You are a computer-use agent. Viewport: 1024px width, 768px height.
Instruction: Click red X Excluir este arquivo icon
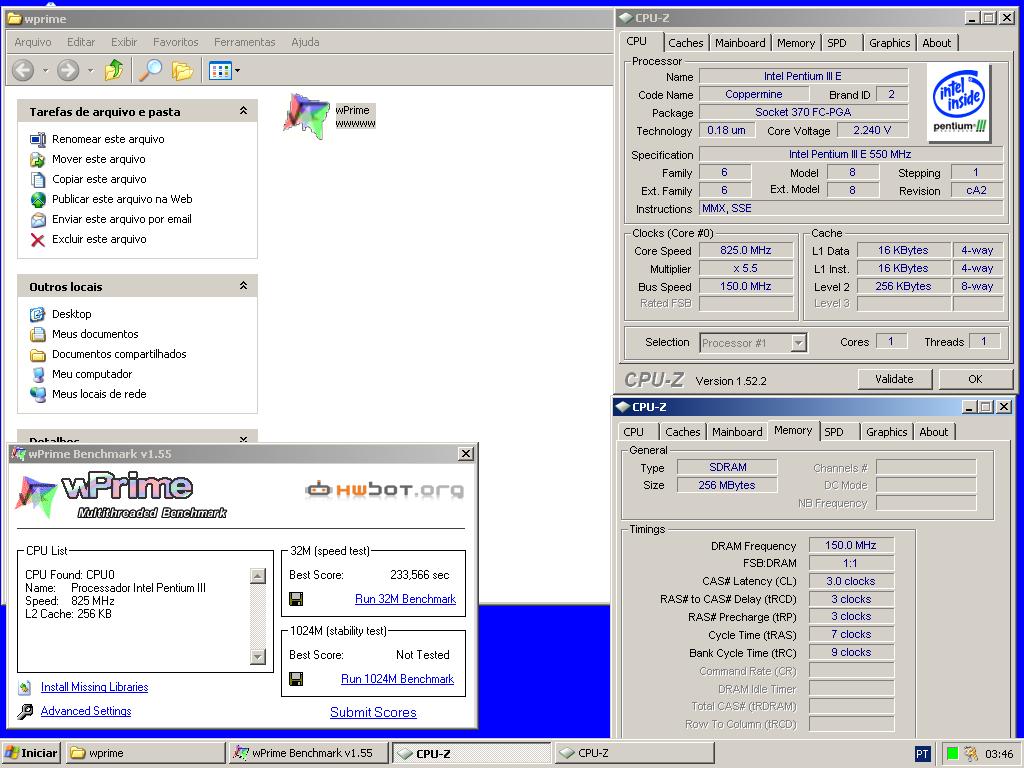click(38, 240)
